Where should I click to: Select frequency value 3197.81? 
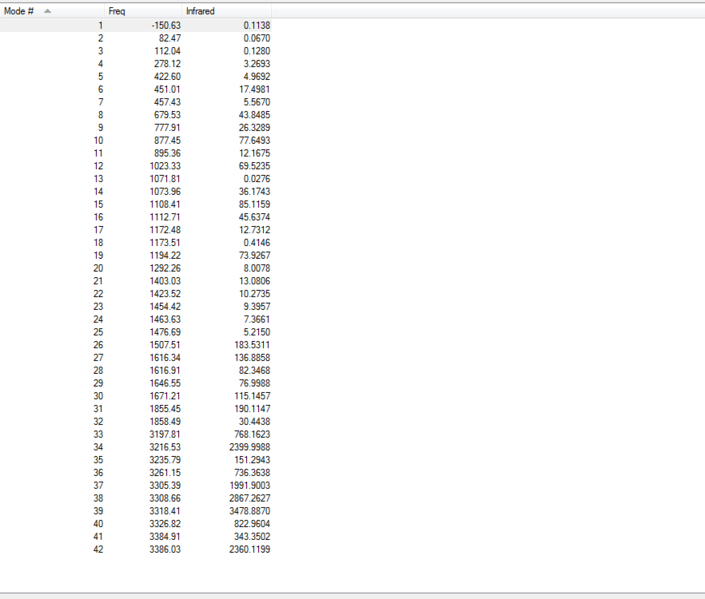click(x=165, y=435)
